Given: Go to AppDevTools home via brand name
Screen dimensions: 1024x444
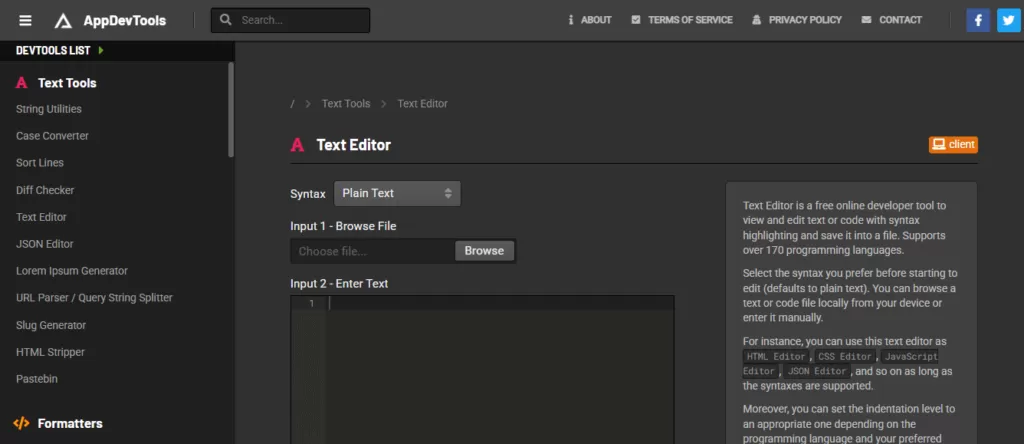Looking at the screenshot, I should 124,21.
